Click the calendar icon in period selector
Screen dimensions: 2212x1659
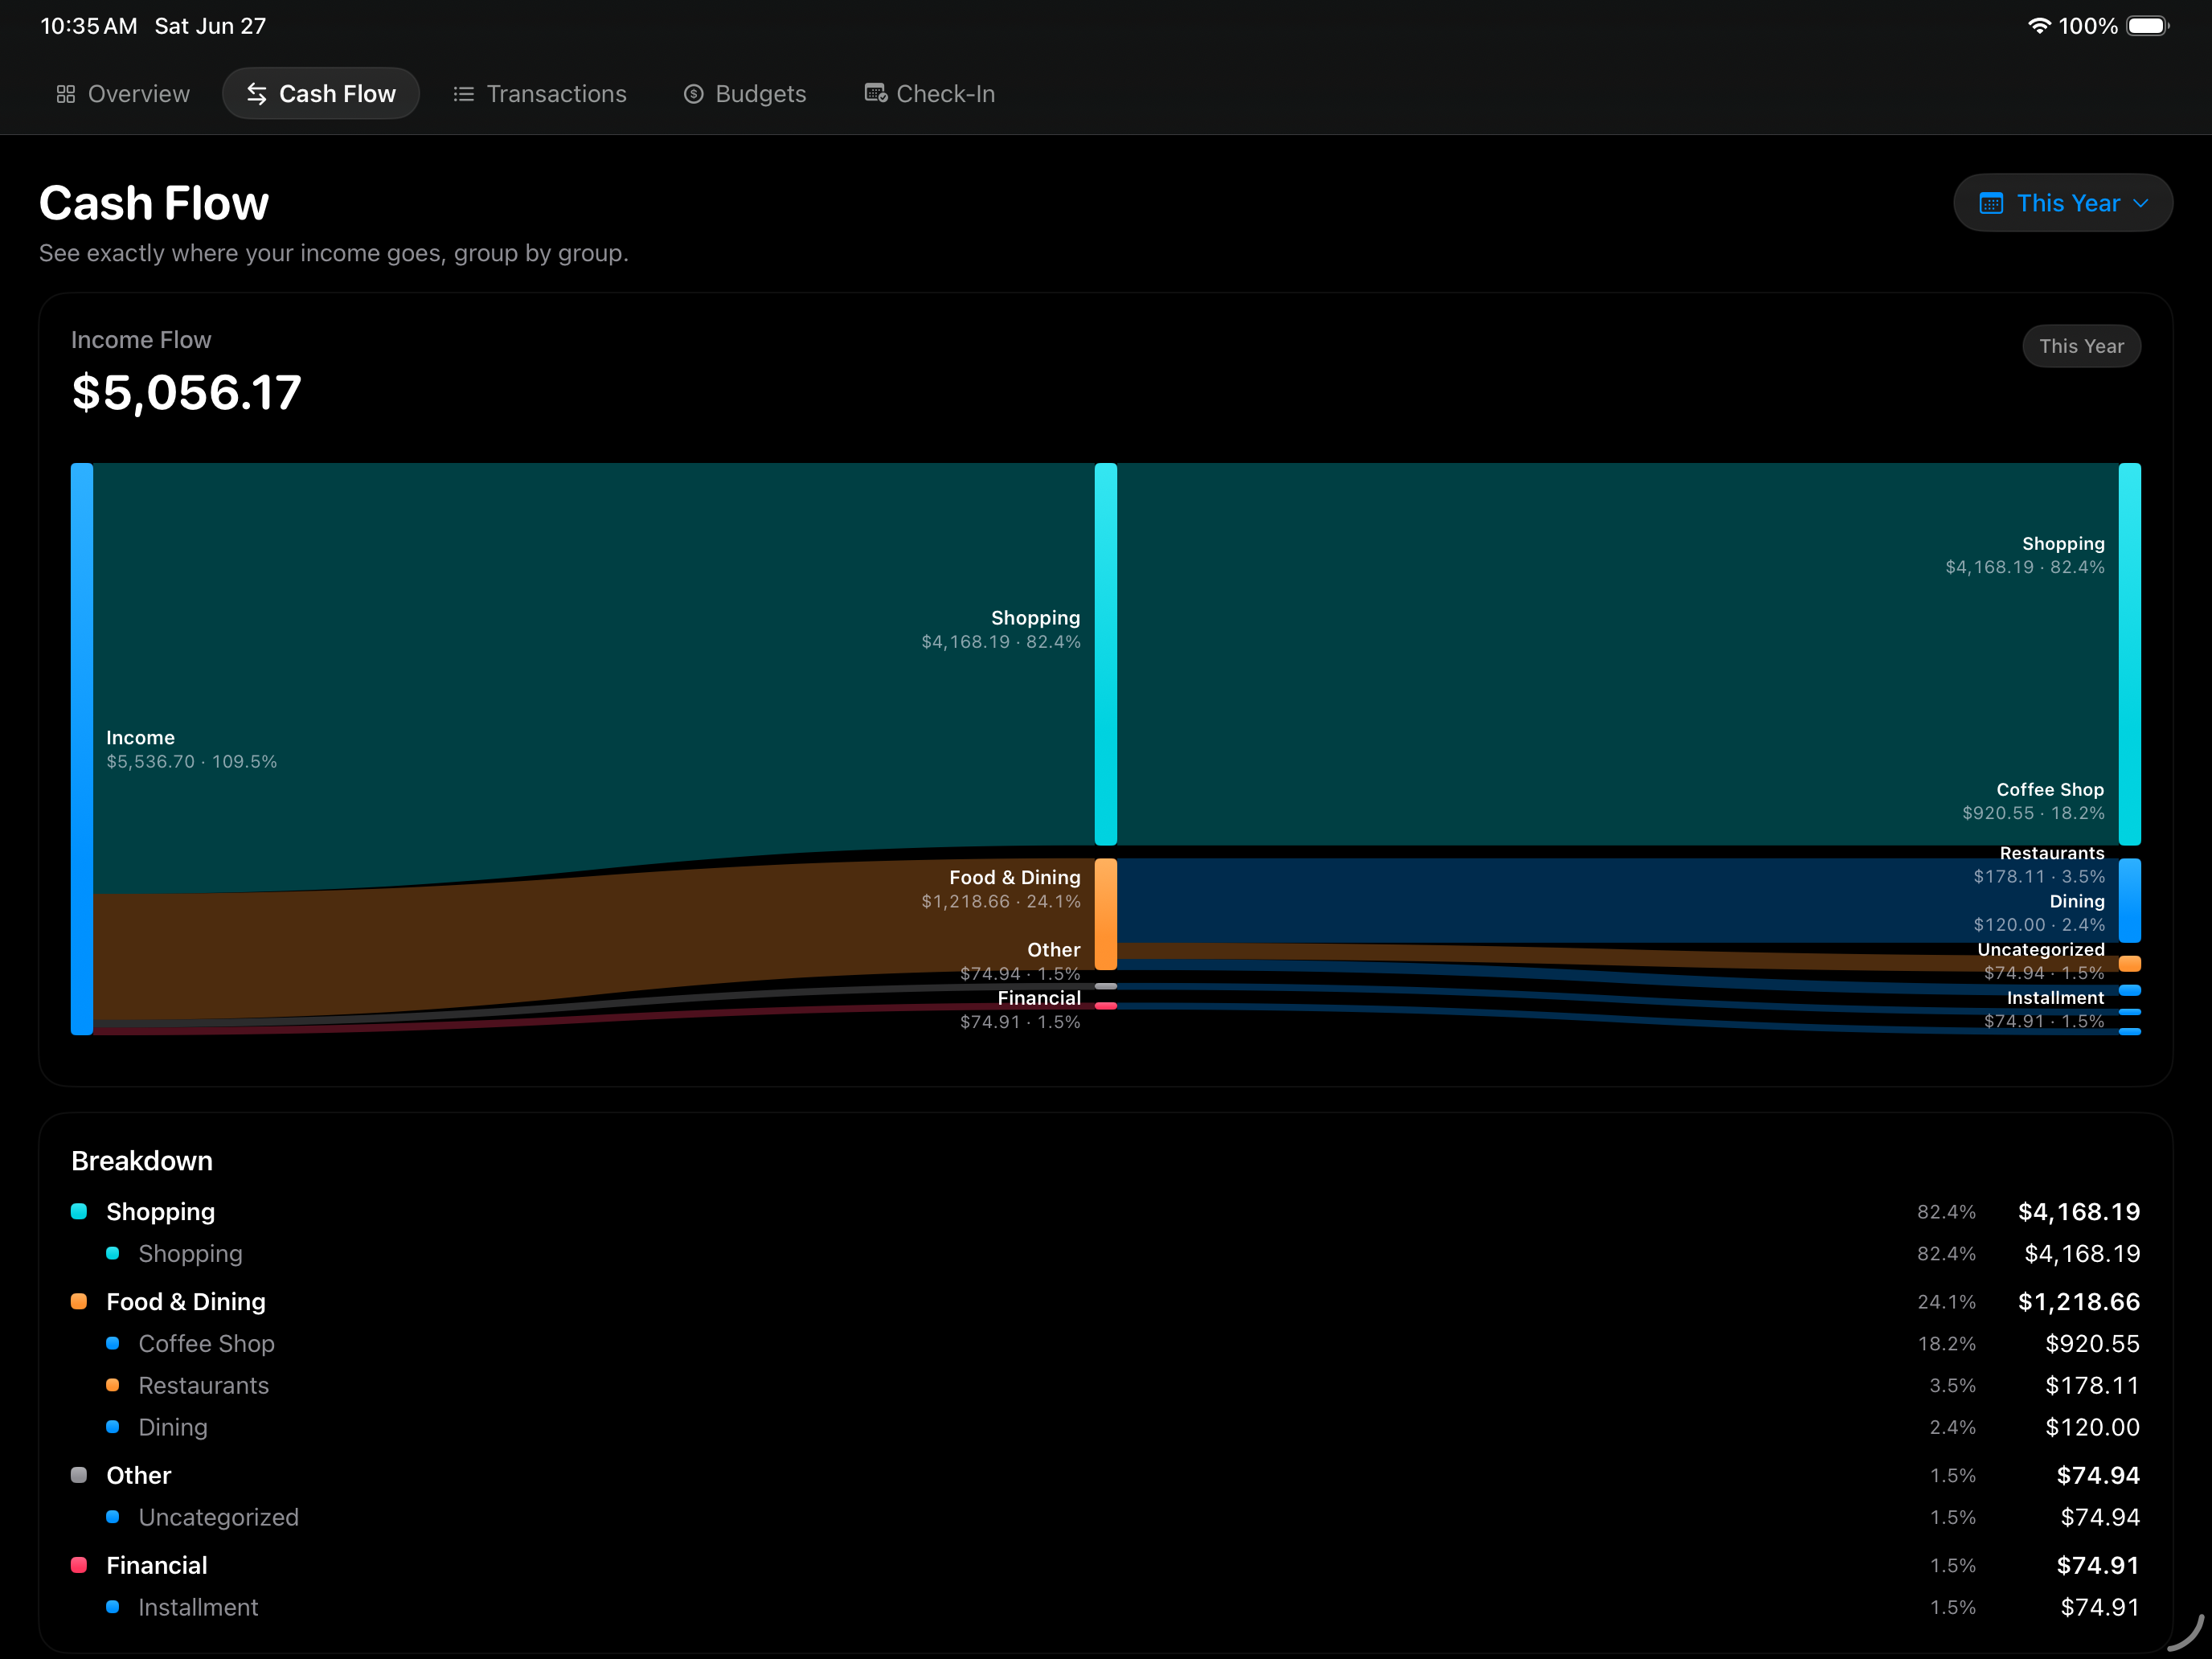click(x=1991, y=203)
